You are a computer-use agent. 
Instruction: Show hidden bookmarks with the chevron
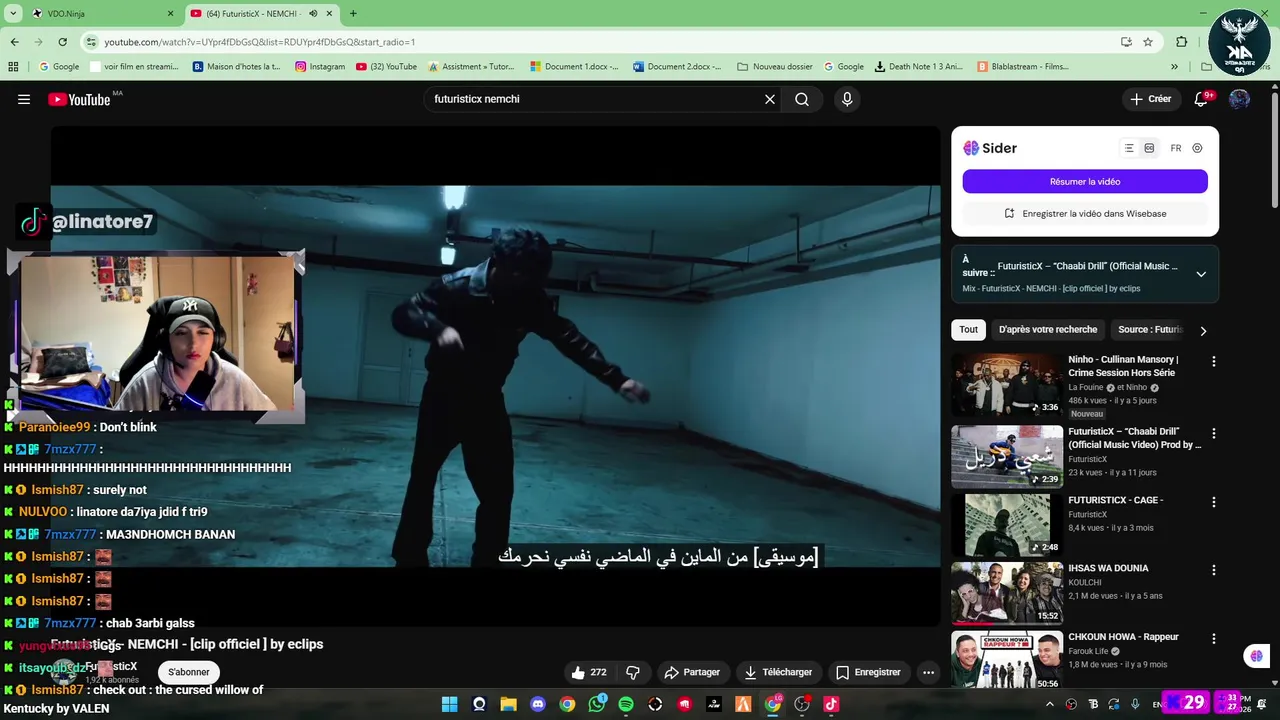1174,67
